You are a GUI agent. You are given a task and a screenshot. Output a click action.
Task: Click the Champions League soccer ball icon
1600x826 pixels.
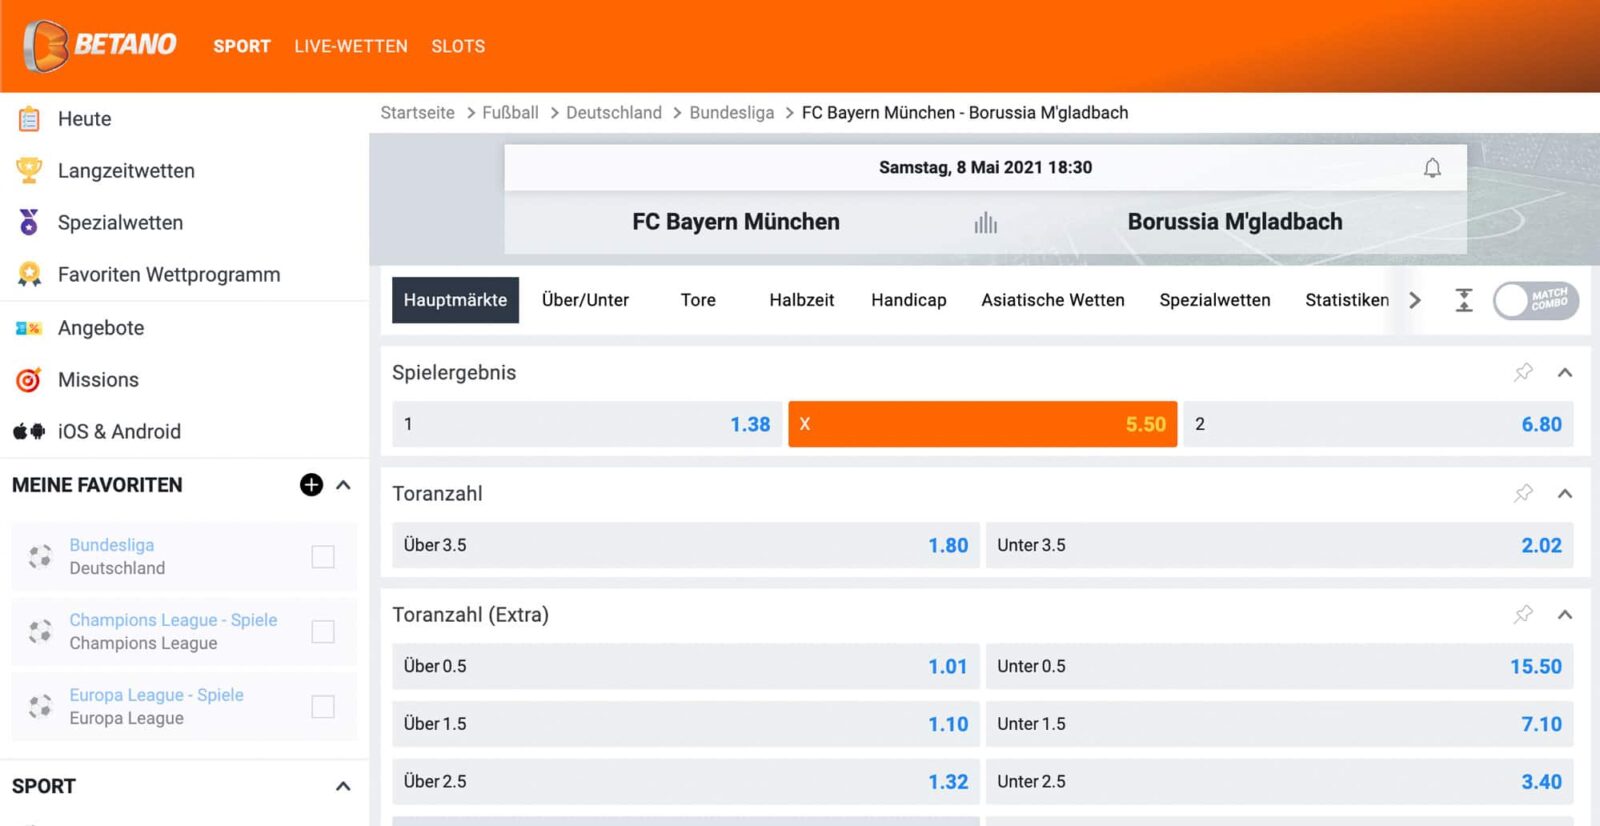tap(40, 631)
